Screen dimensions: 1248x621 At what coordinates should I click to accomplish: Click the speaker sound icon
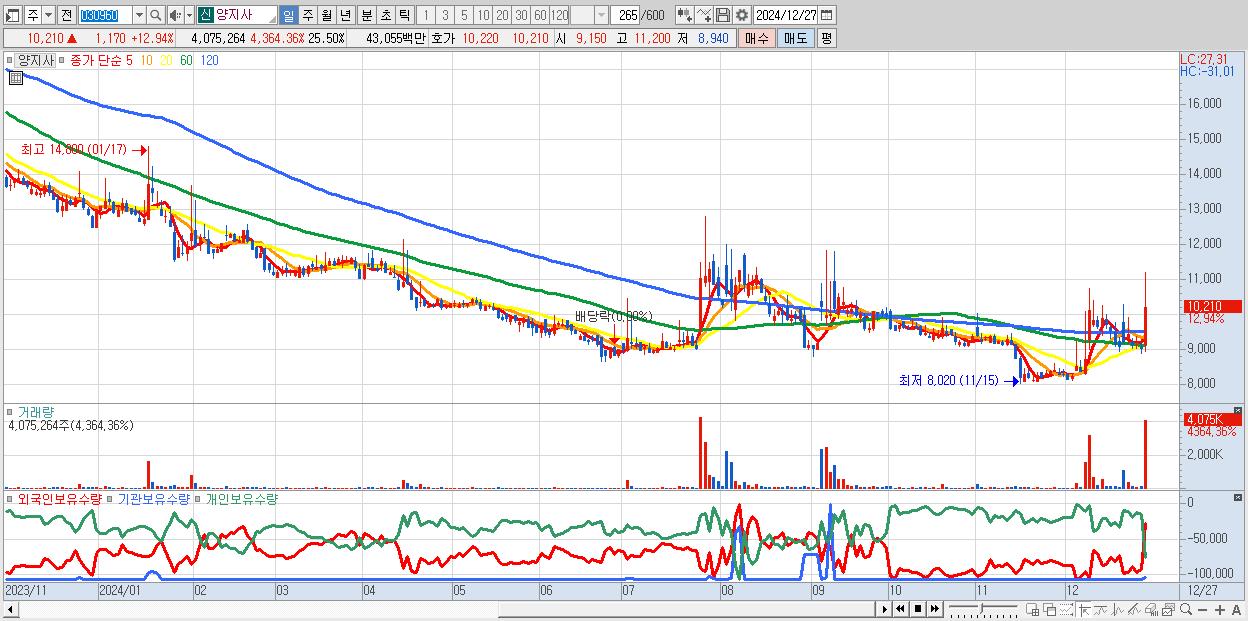[x=175, y=15]
